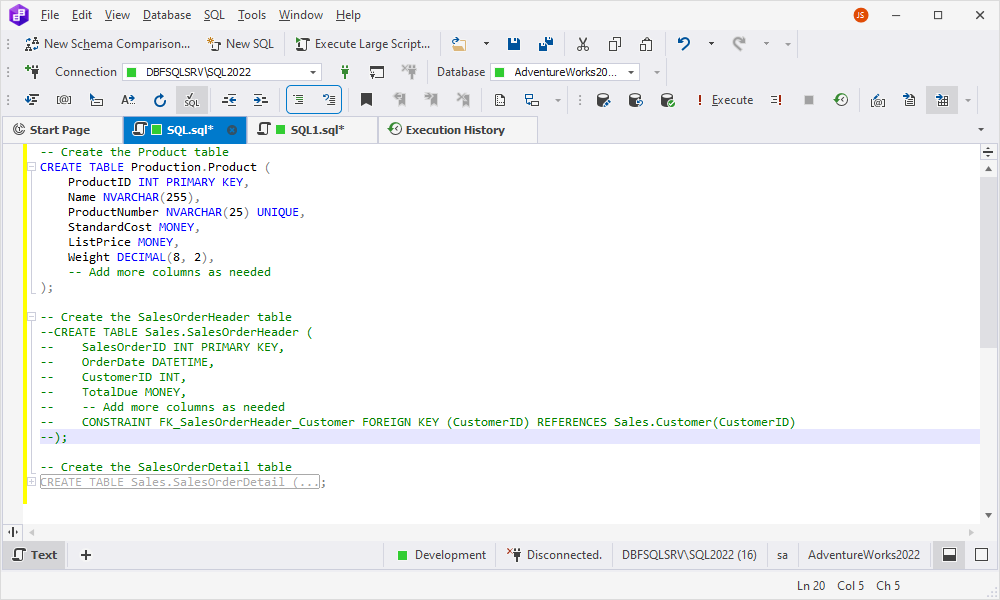
Task: Collapse the CREATE TABLE Production.Product block
Action: pyautogui.click(x=31, y=167)
